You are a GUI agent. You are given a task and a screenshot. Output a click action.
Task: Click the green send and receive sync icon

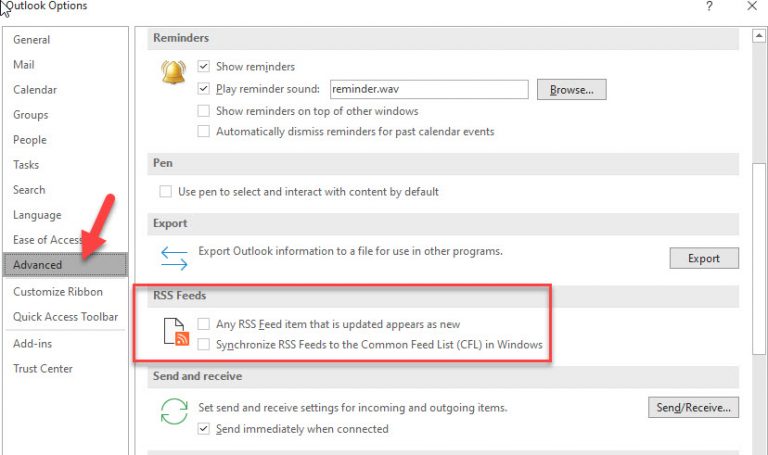point(175,413)
